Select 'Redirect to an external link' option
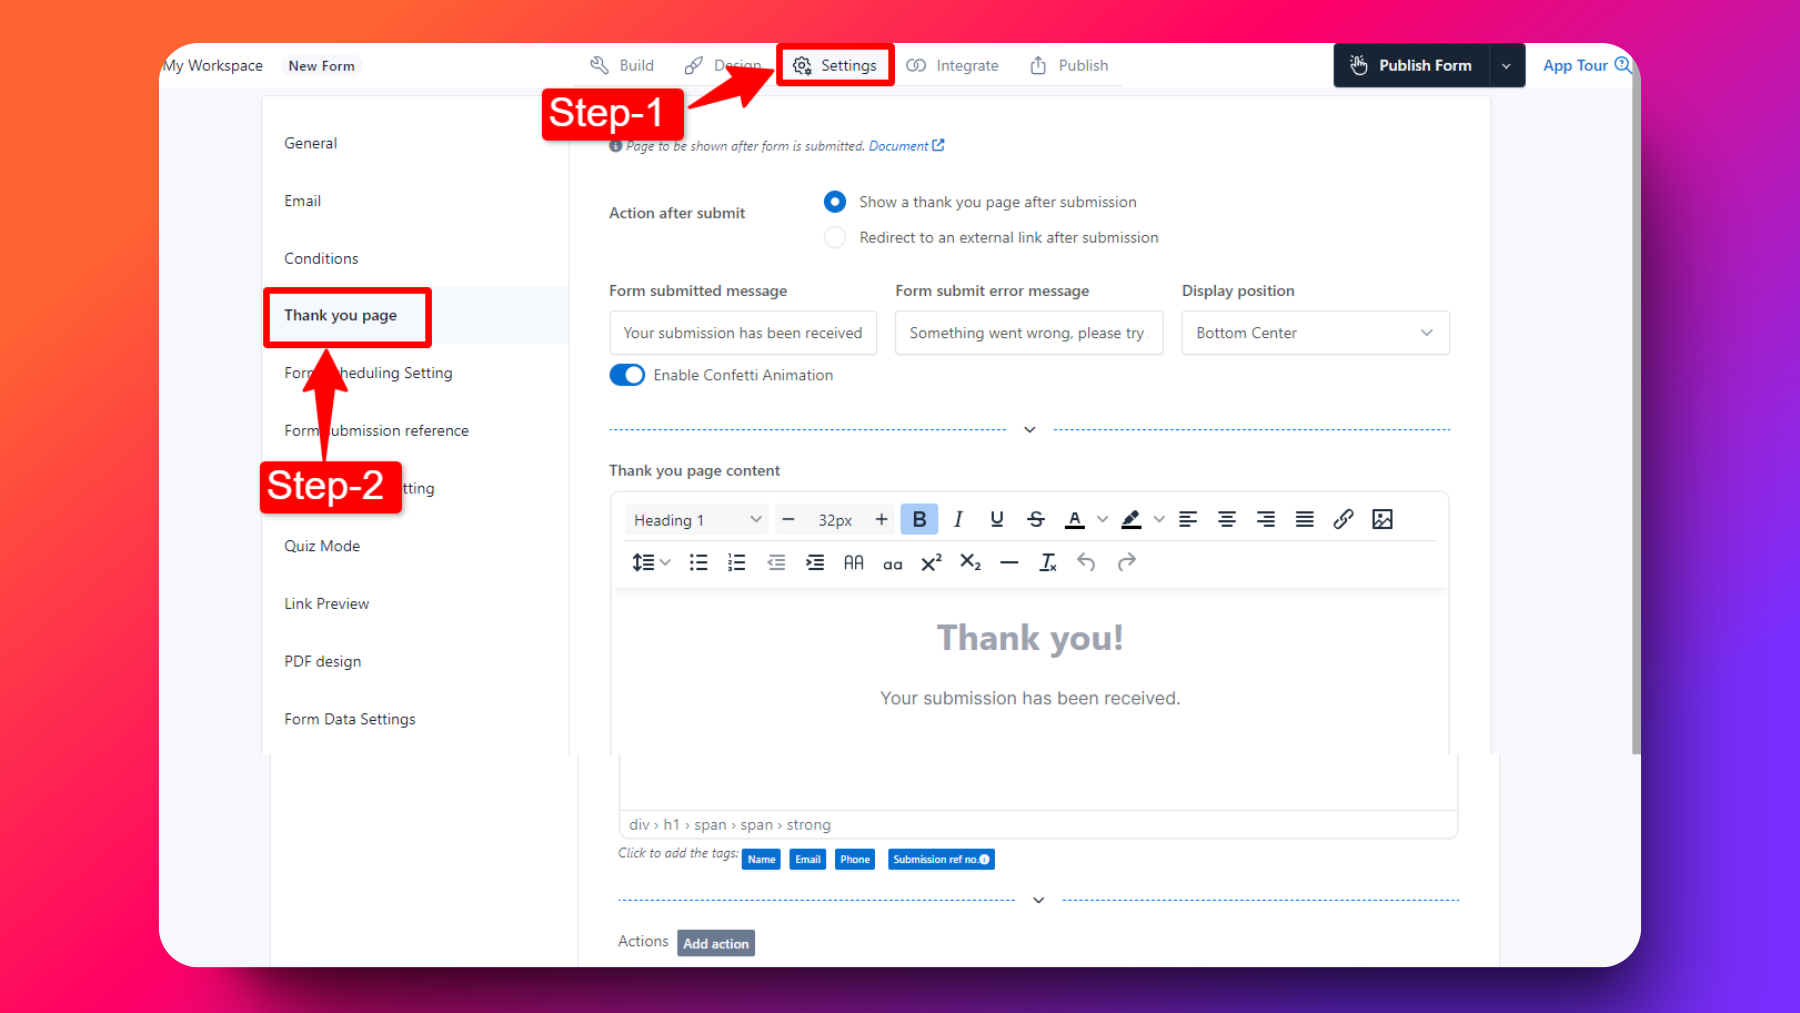Viewport: 1800px width, 1013px height. [x=835, y=238]
